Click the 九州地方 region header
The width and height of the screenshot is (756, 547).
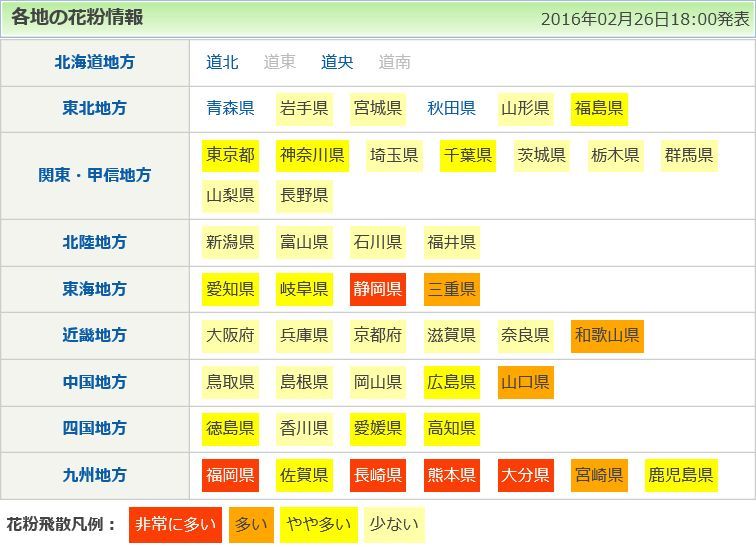pyautogui.click(x=95, y=475)
